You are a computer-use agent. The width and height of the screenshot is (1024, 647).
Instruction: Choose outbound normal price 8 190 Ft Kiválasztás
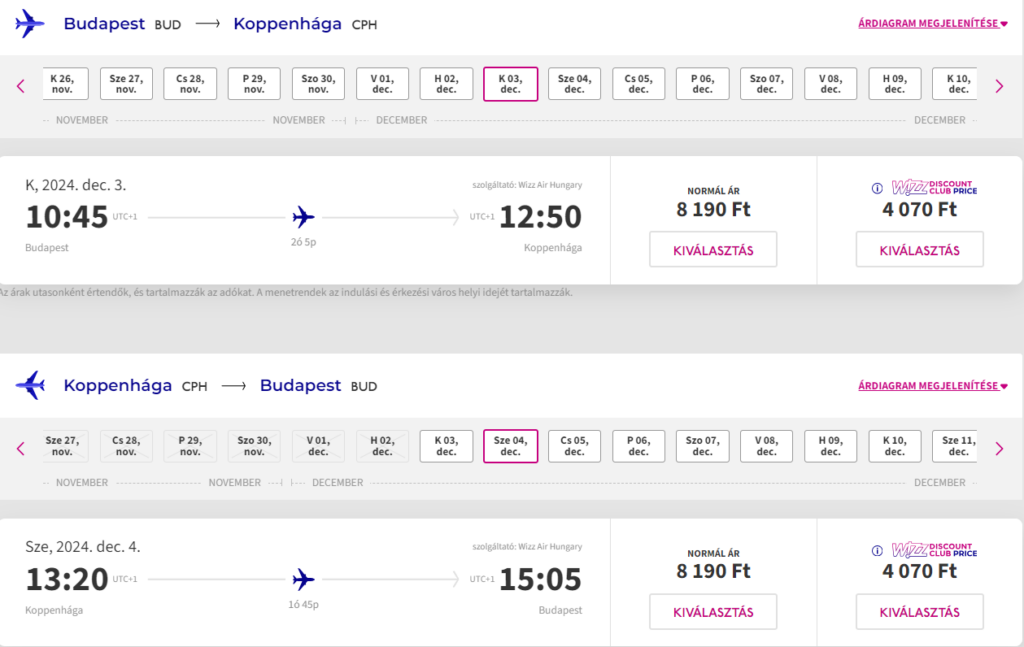pos(713,250)
